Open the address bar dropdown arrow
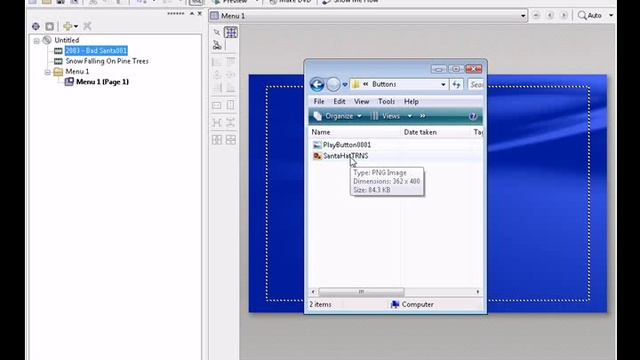The height and width of the screenshot is (360, 640). point(443,84)
